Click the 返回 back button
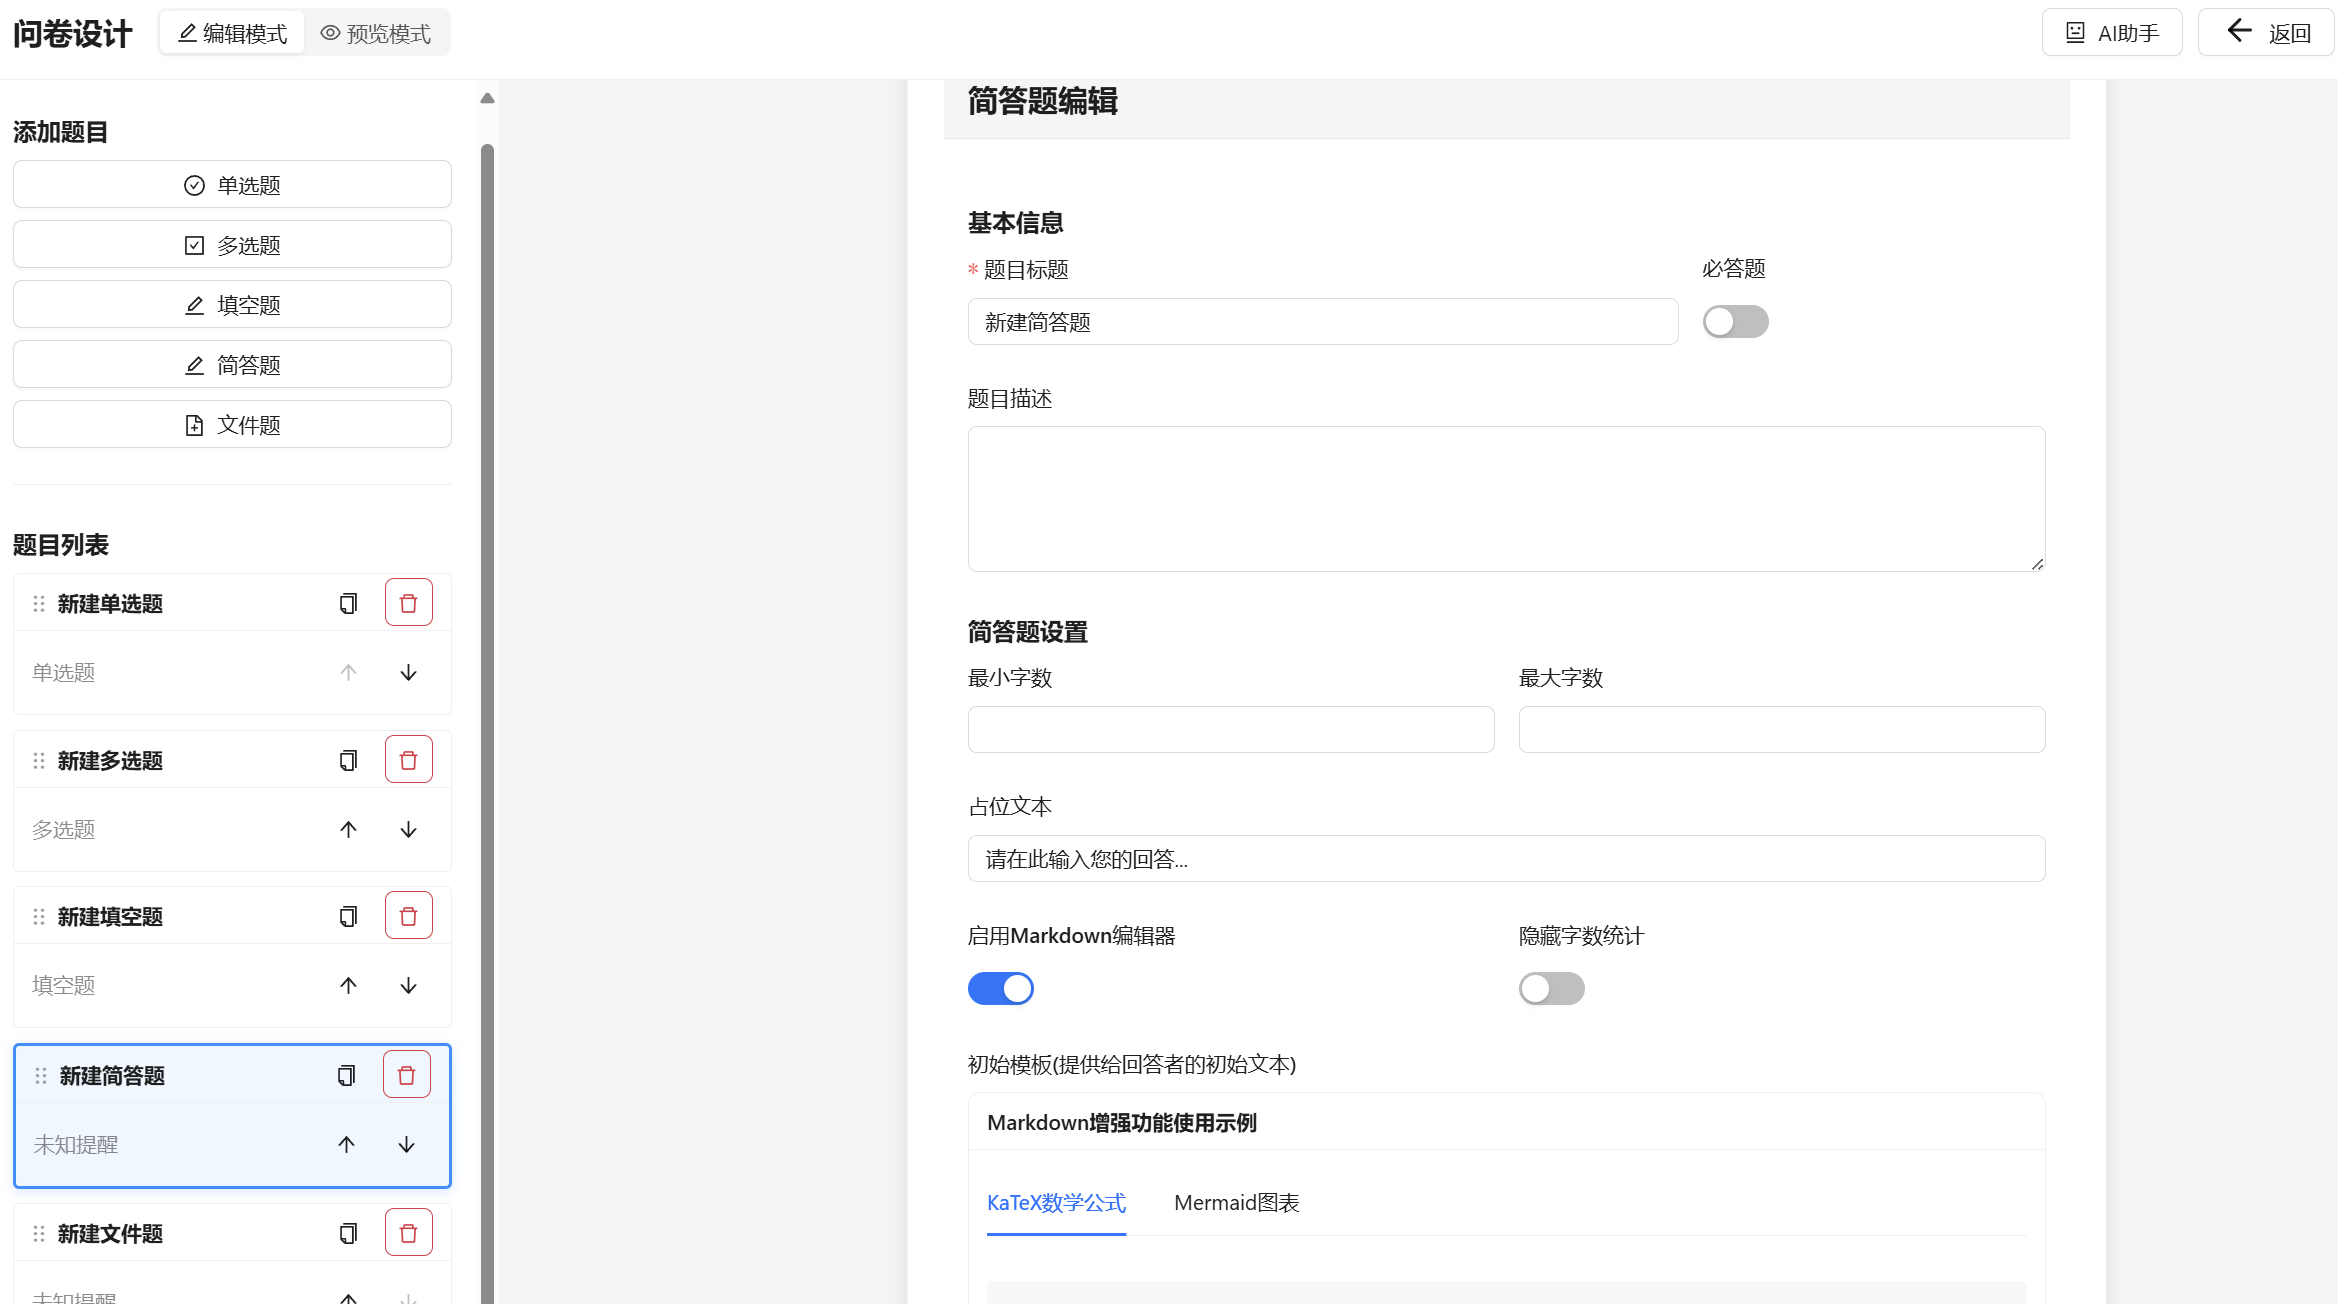Image resolution: width=2338 pixels, height=1304 pixels. click(2267, 33)
